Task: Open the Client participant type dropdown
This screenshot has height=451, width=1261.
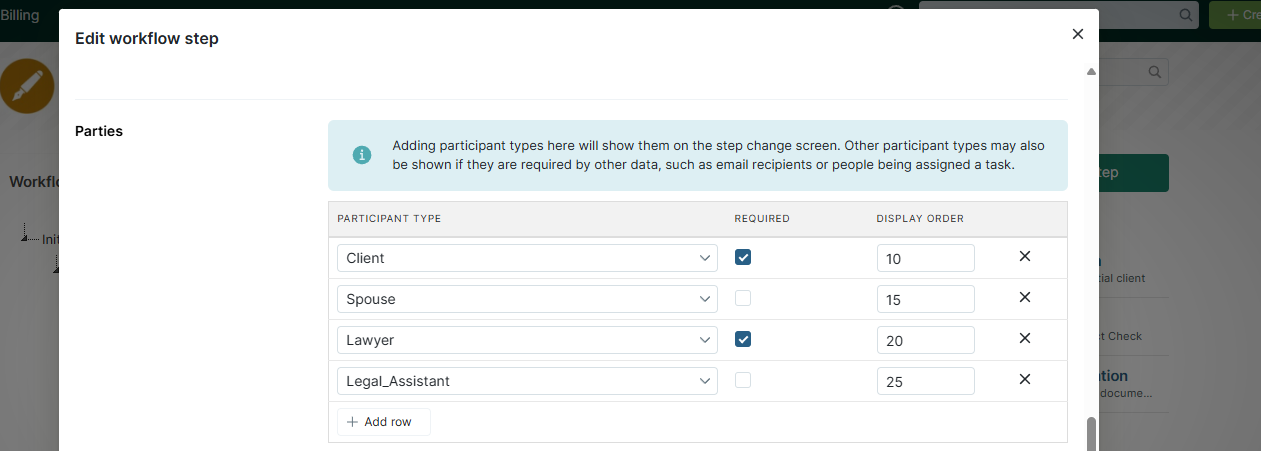Action: [527, 258]
